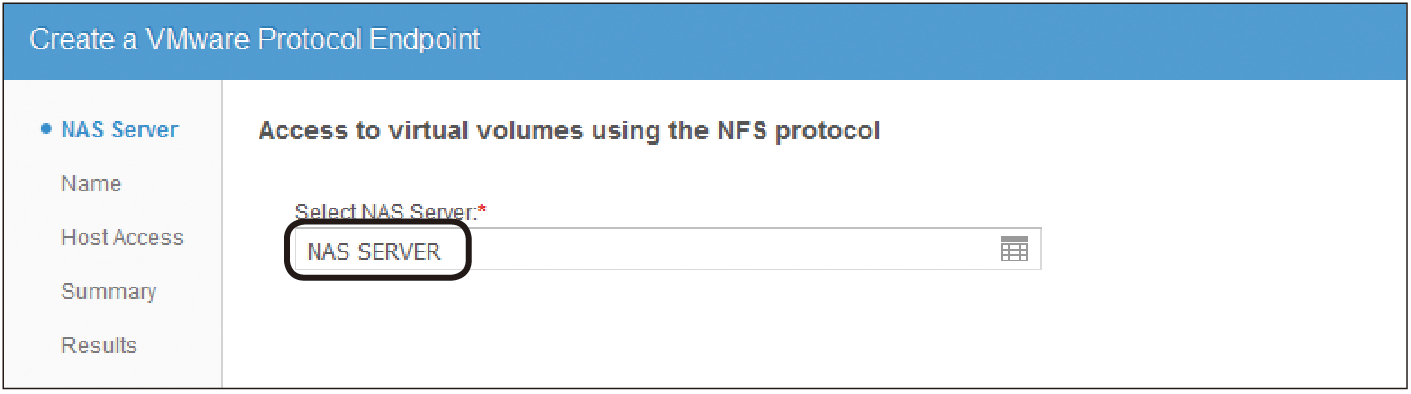The width and height of the screenshot is (1411, 394).
Task: Expand the Select NAS Server combo box
Action: click(x=665, y=250)
